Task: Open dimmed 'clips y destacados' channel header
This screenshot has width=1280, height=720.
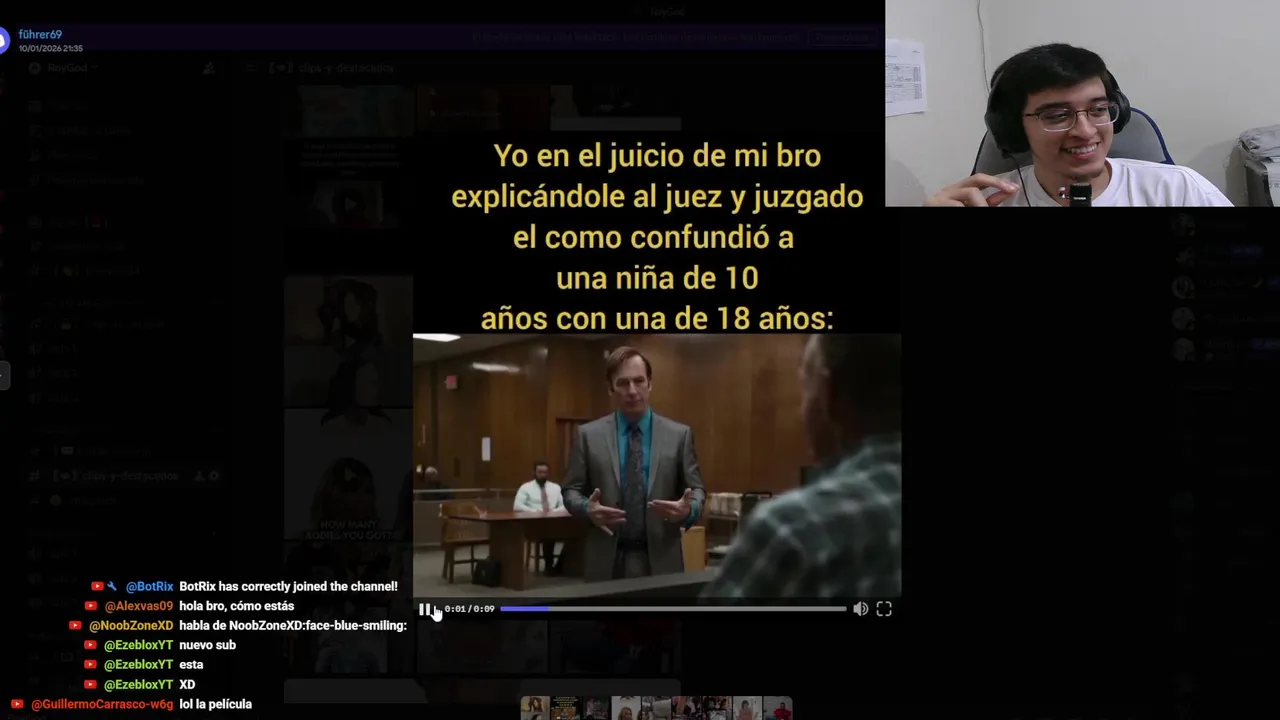Action: tap(332, 68)
